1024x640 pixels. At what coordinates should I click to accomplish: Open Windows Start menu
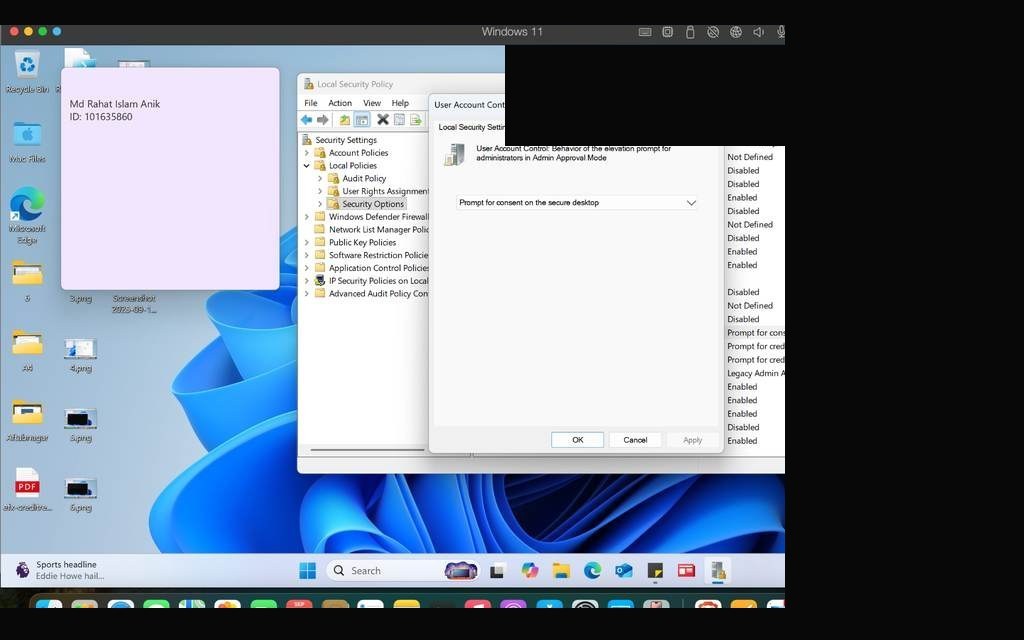tap(308, 571)
